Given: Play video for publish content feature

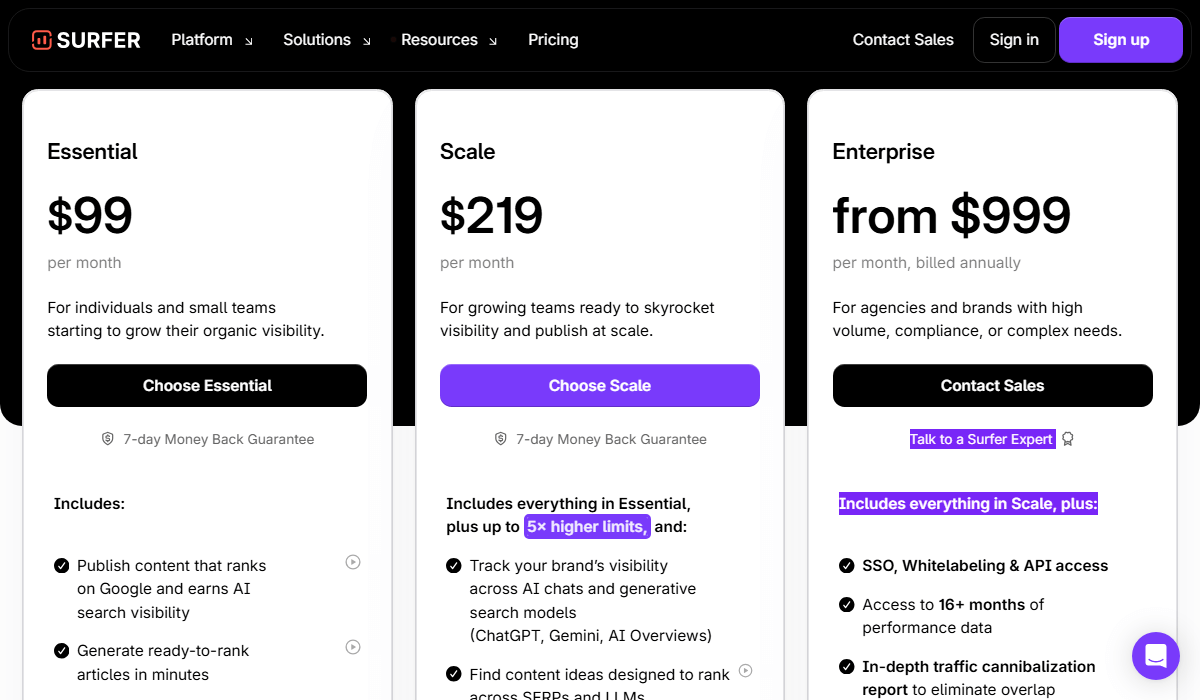Looking at the screenshot, I should click(x=353, y=562).
